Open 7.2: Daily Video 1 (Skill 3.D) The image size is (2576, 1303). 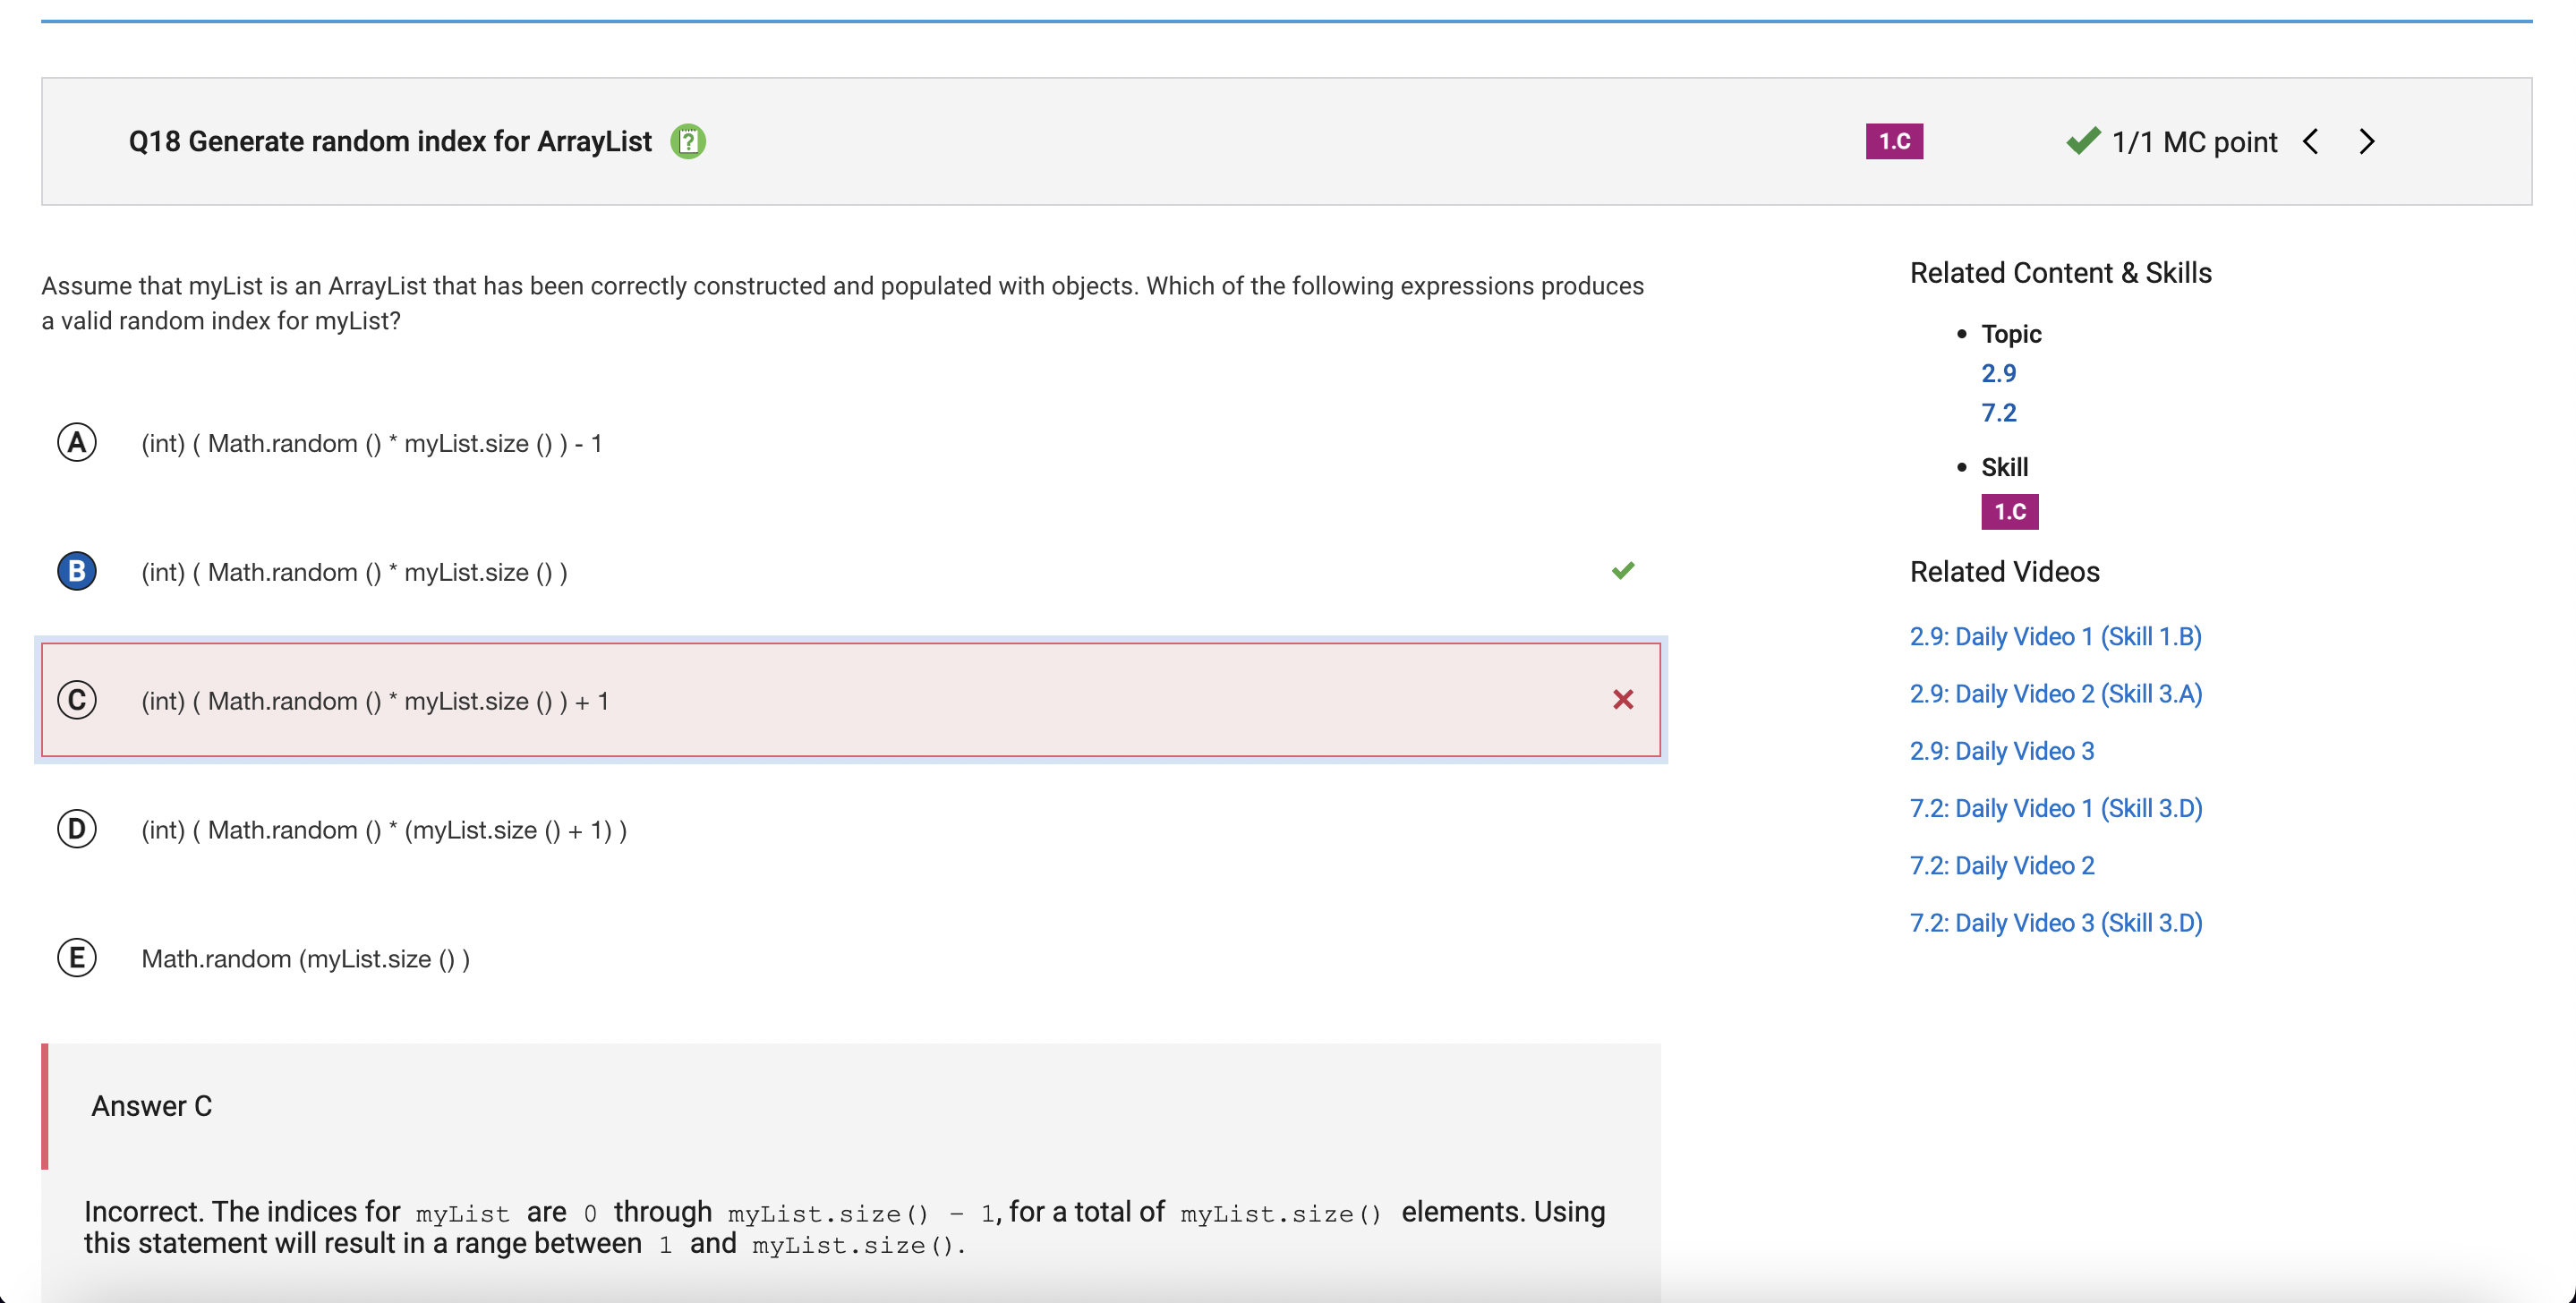click(x=2055, y=808)
